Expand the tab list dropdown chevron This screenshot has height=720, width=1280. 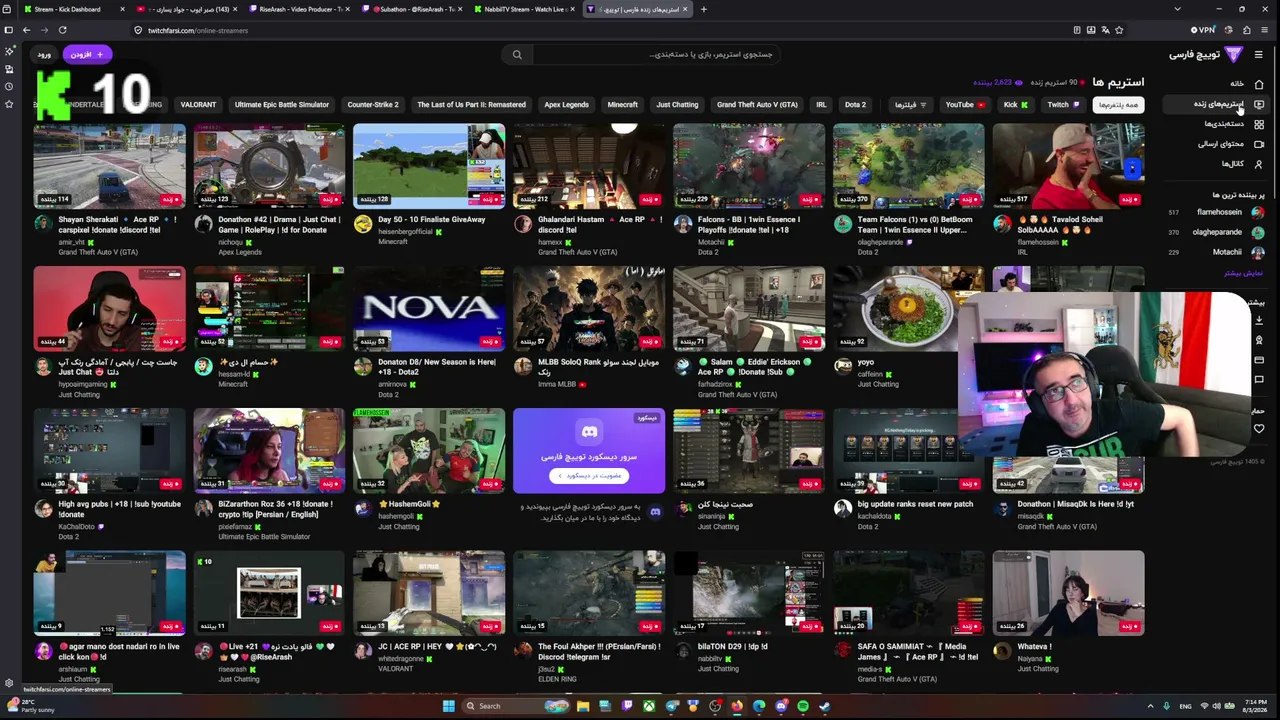tap(1176, 9)
